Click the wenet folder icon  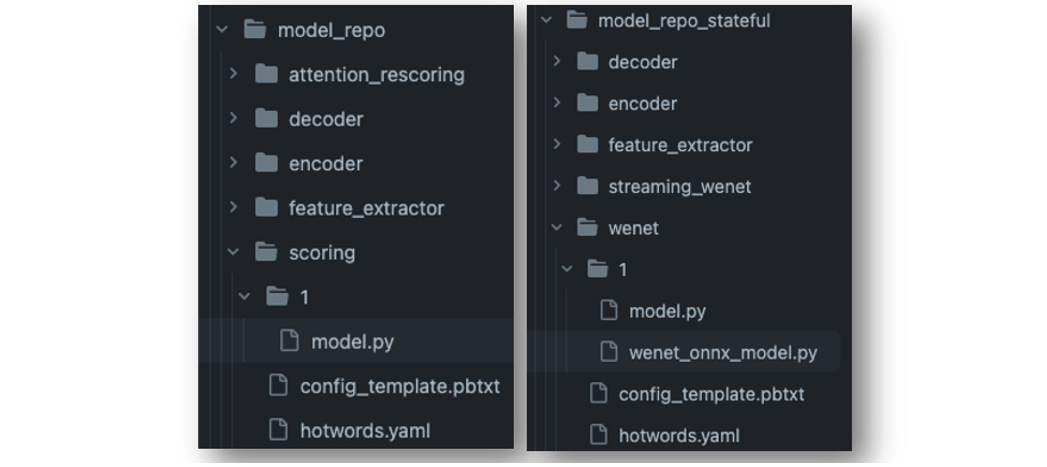pos(587,227)
